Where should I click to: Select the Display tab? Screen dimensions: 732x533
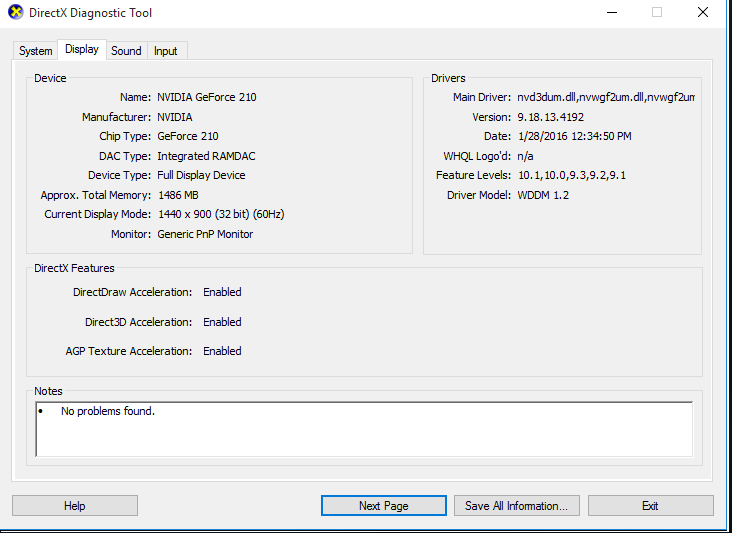[x=82, y=49]
